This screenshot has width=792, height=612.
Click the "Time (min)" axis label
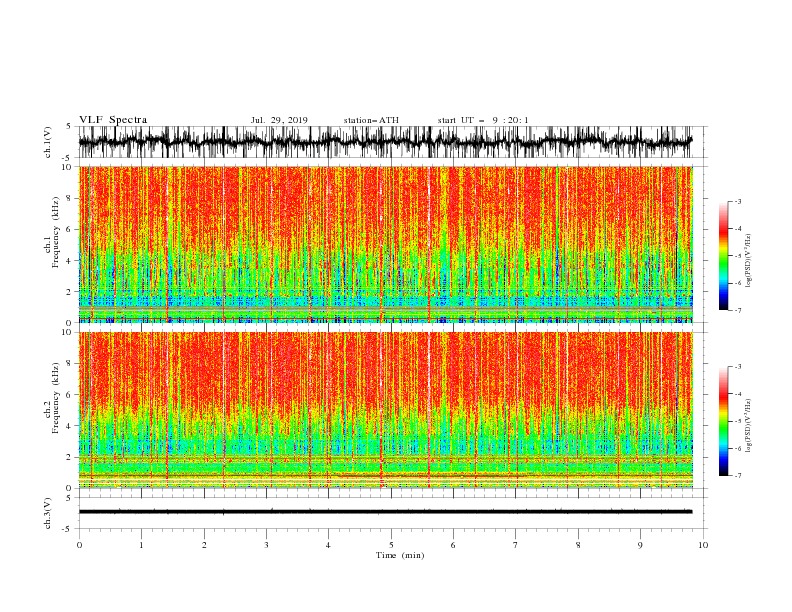tap(400, 555)
